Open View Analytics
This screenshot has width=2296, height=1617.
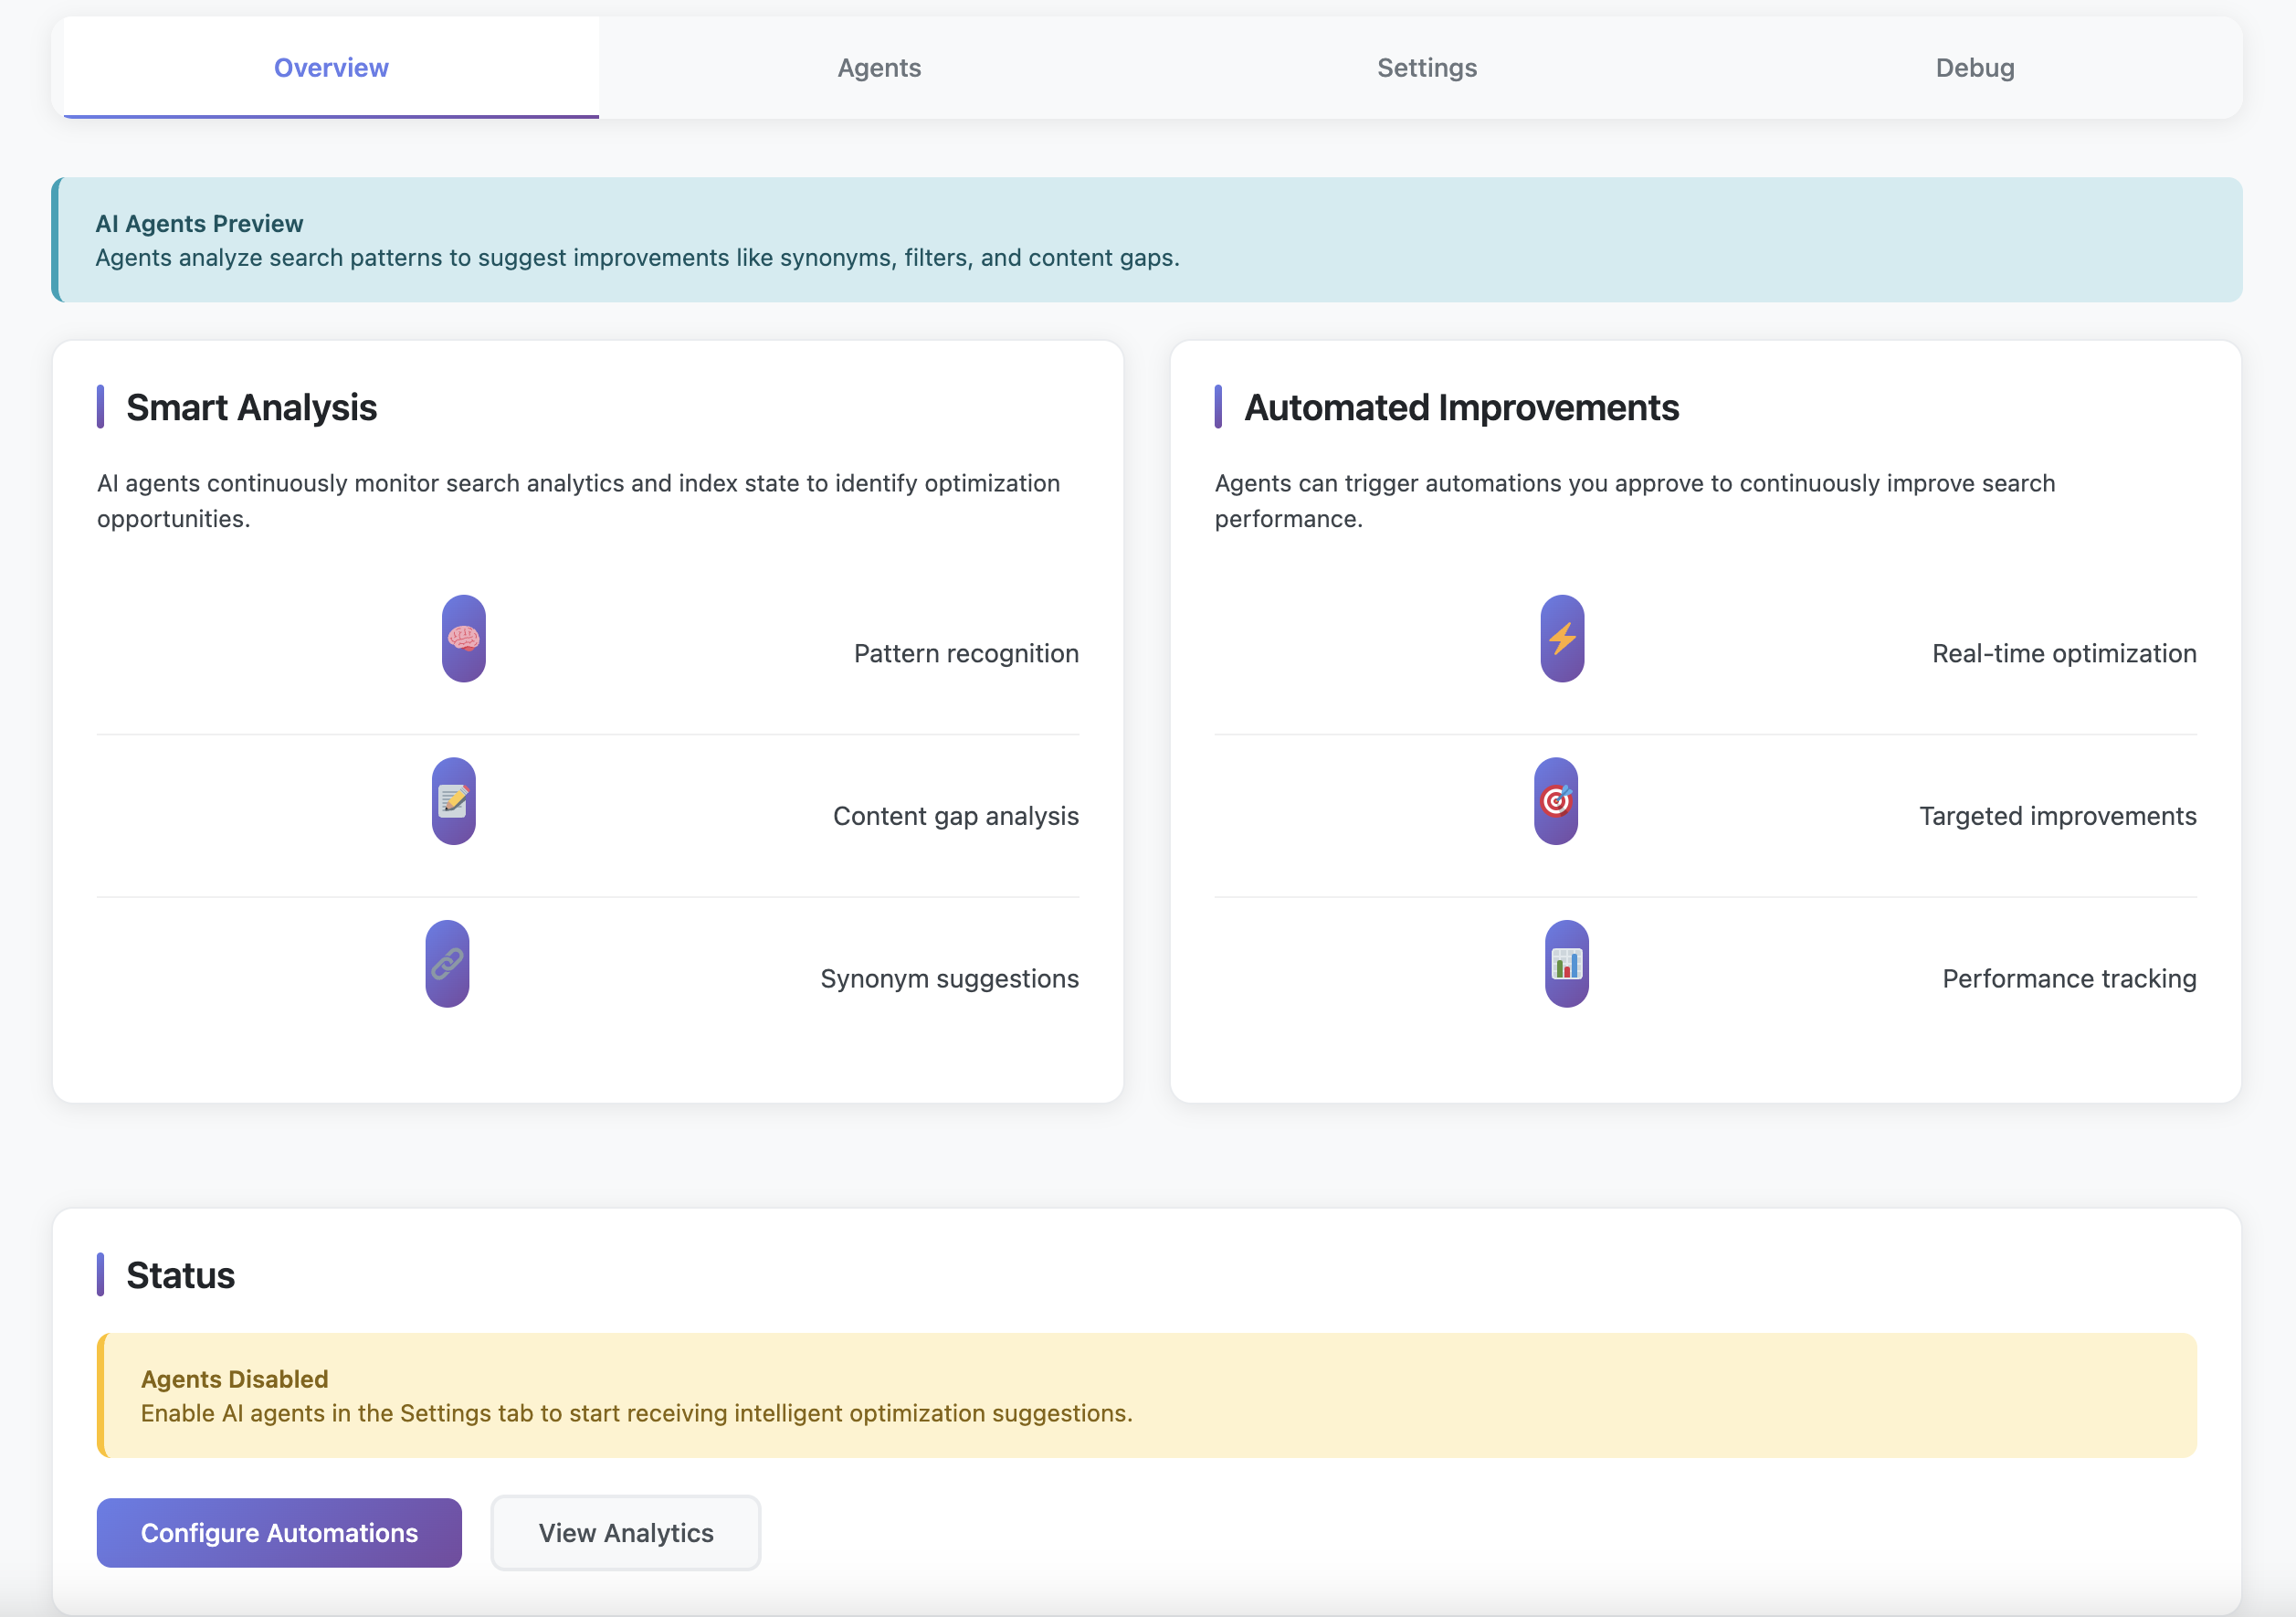(625, 1532)
